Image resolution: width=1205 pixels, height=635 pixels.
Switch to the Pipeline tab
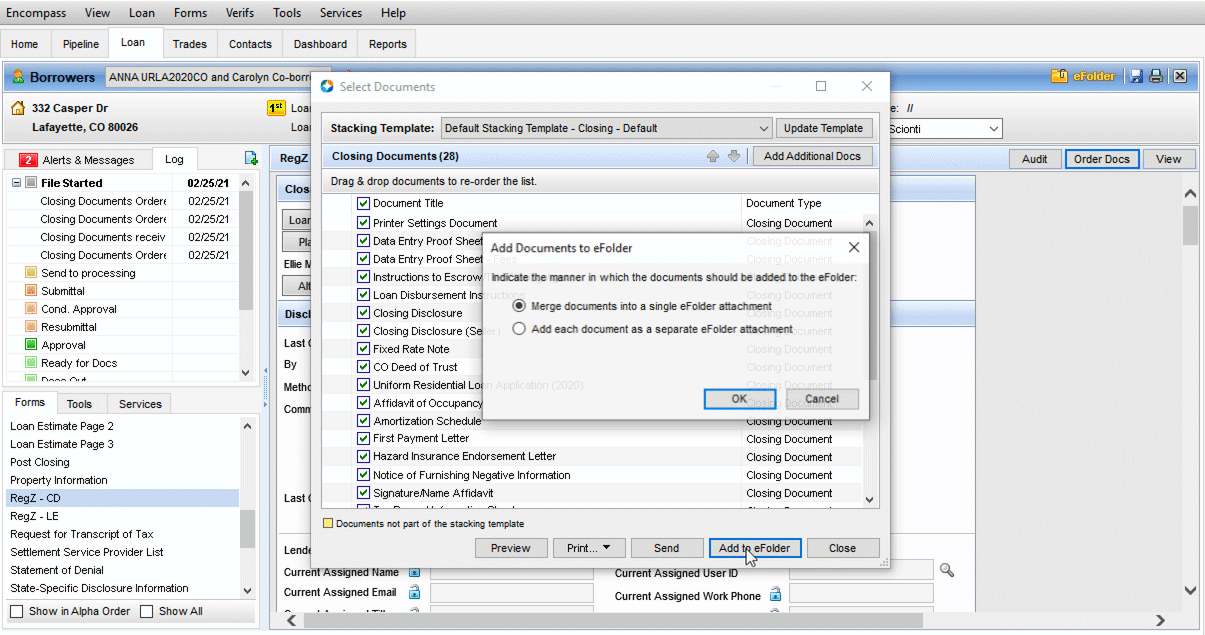81,44
